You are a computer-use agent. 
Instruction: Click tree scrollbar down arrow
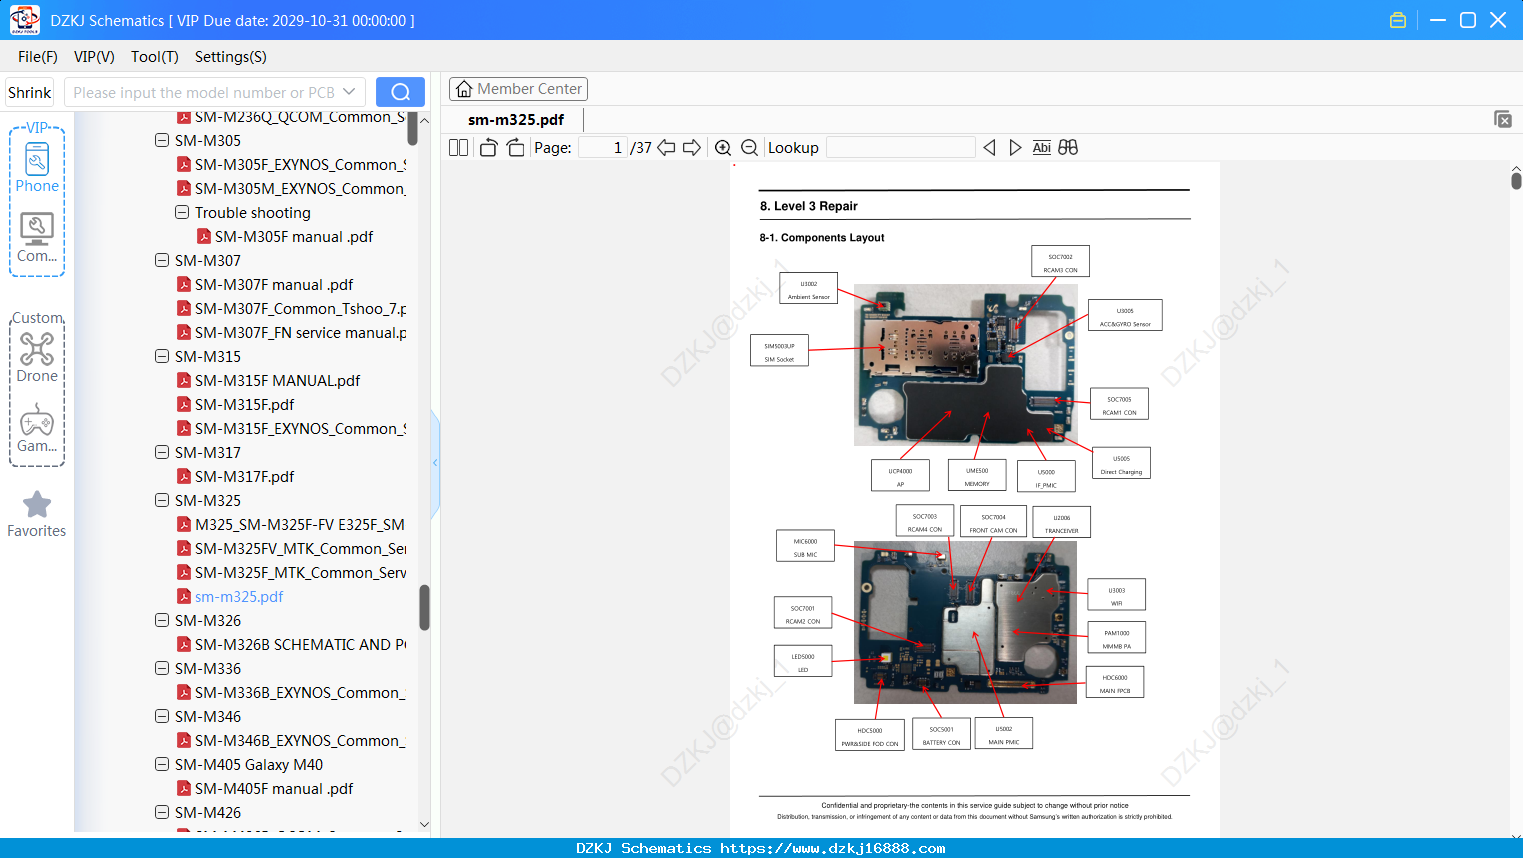[424, 824]
